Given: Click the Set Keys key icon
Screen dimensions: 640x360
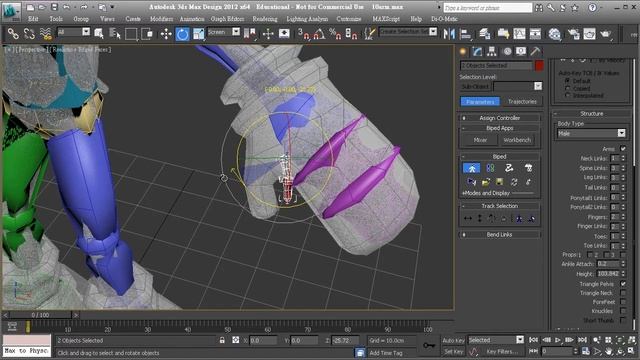Looking at the screenshot, I should pos(429,345).
